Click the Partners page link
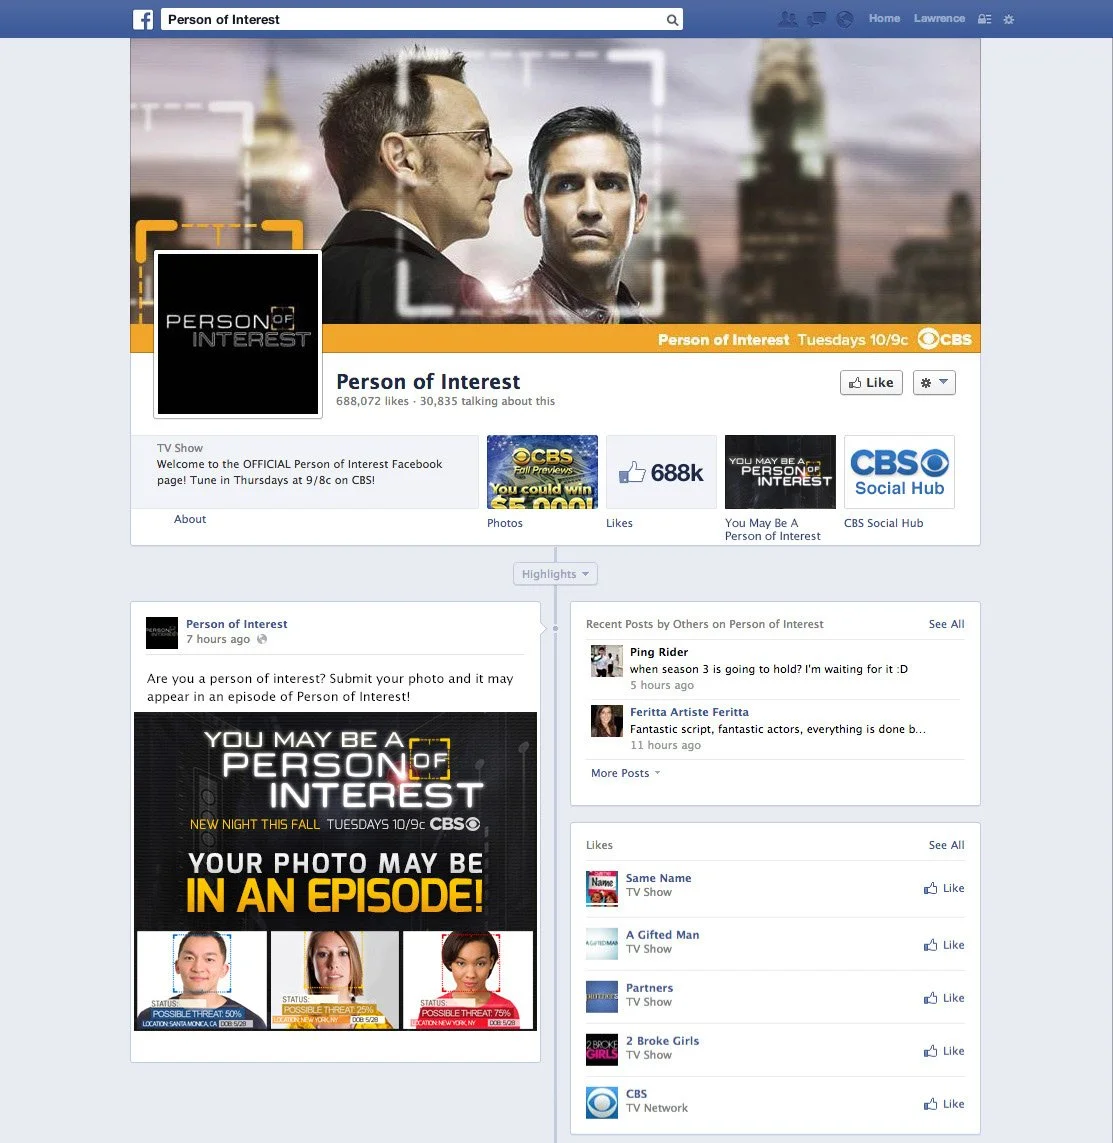This screenshot has height=1143, width=1113. [649, 988]
